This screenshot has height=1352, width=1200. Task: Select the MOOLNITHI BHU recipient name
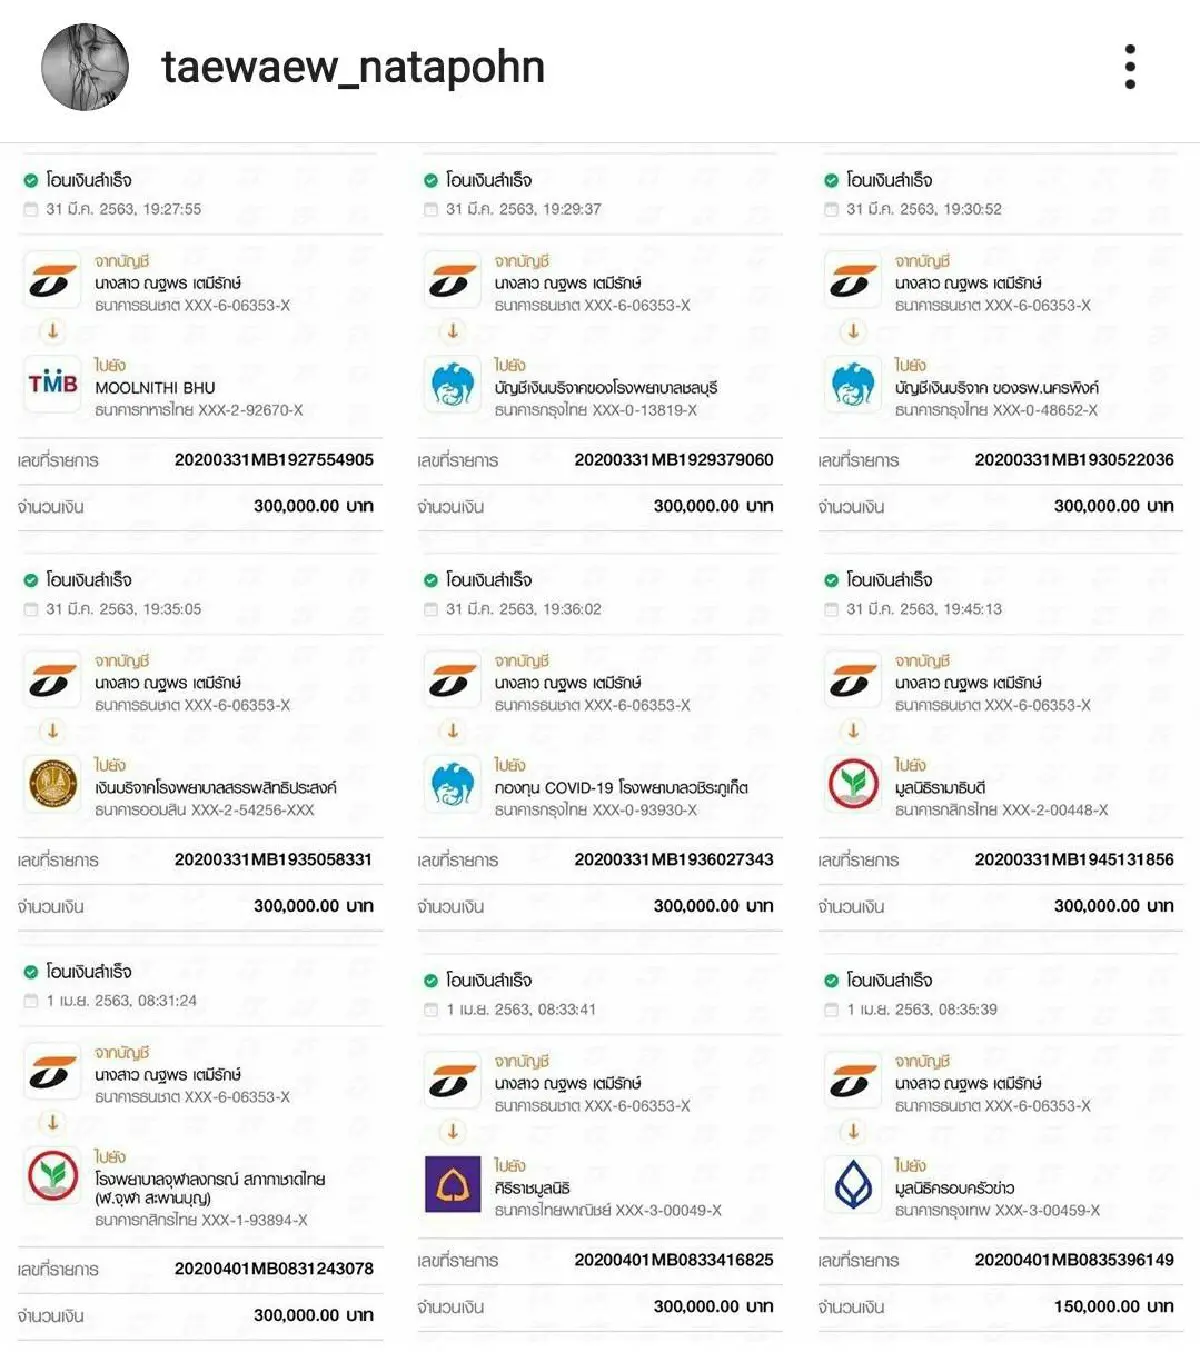point(155,387)
